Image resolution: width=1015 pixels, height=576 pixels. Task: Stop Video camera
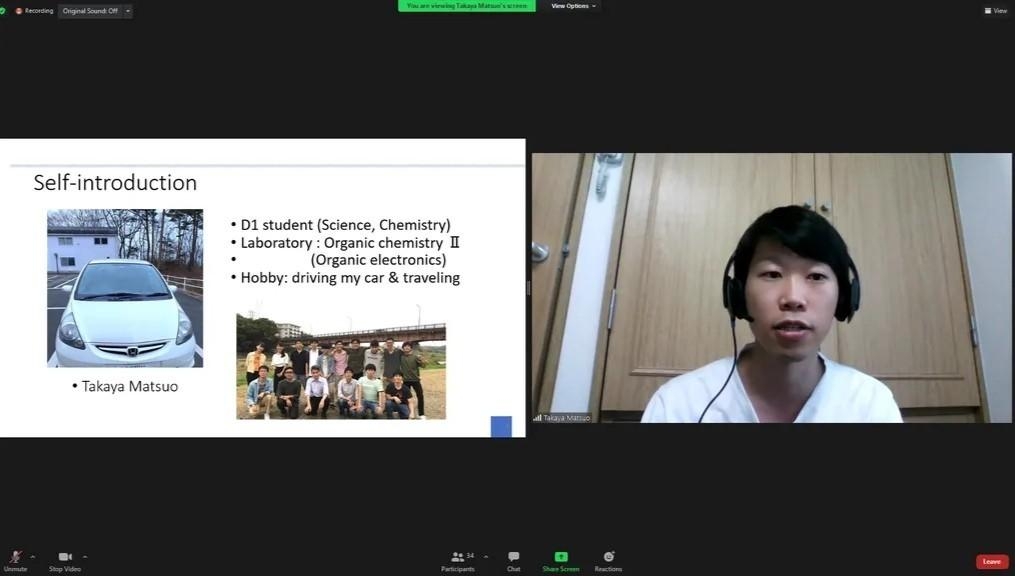(x=65, y=558)
